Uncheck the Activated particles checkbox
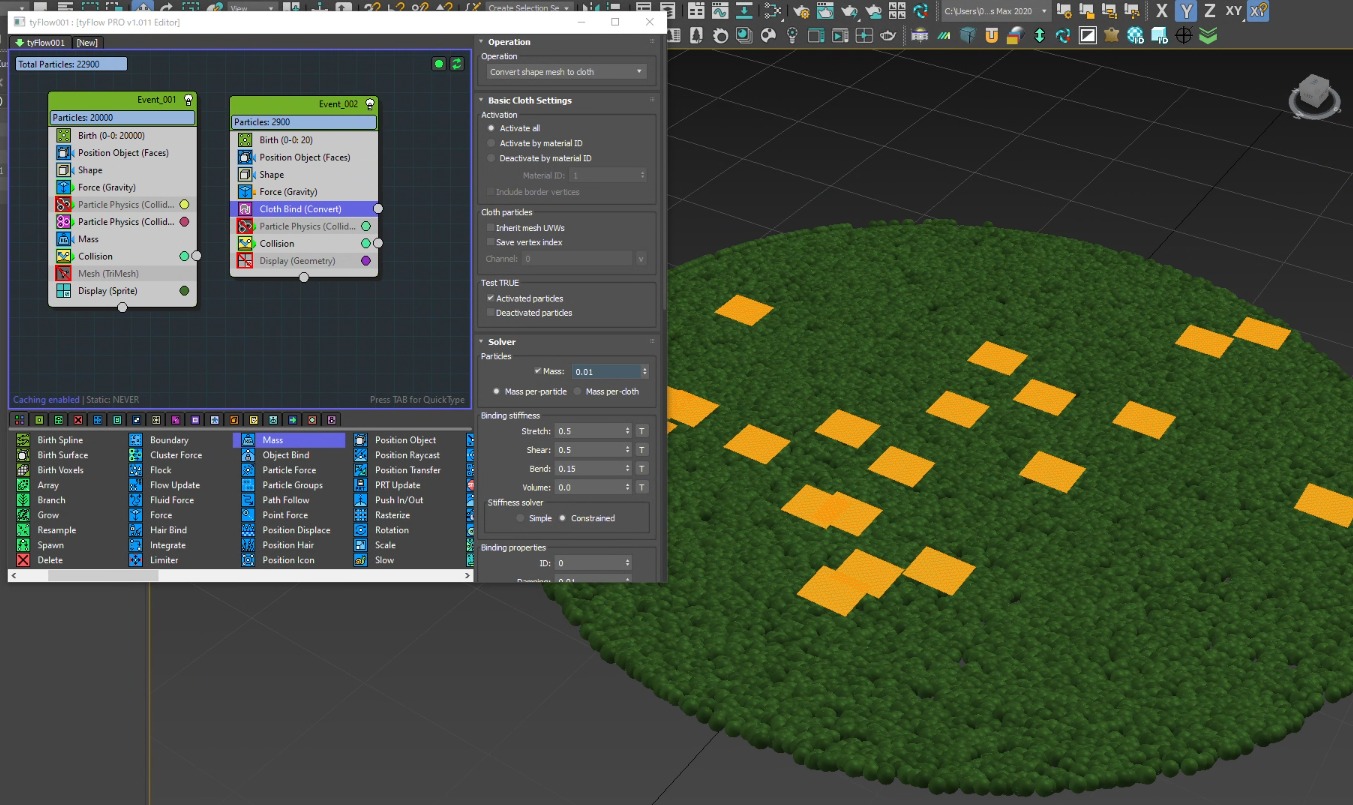The image size is (1353, 805). [490, 298]
